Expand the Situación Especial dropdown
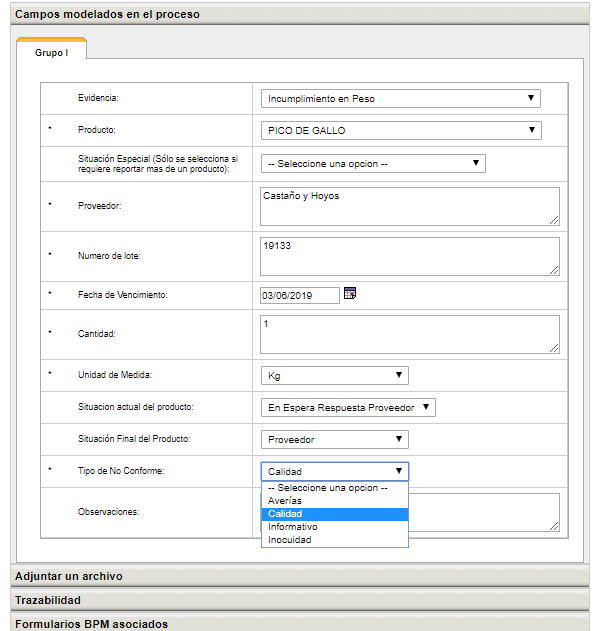This screenshot has width=596, height=631. click(373, 163)
